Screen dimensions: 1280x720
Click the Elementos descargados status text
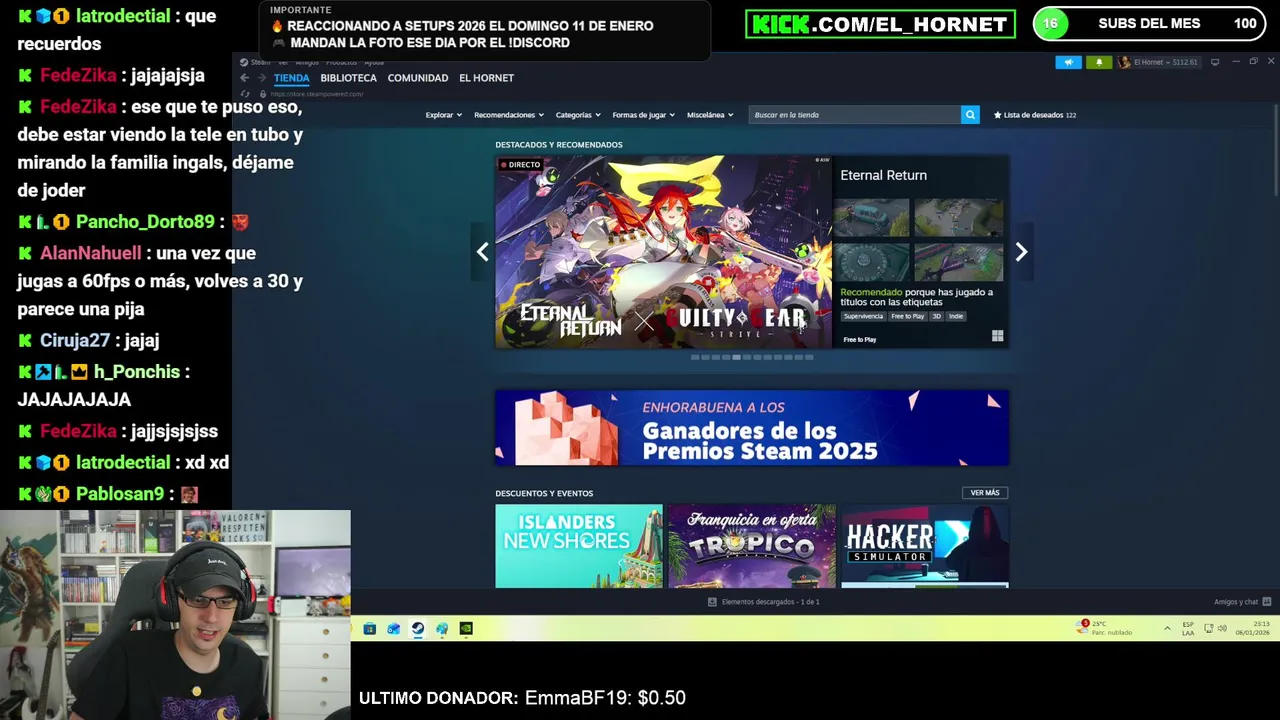coord(770,602)
